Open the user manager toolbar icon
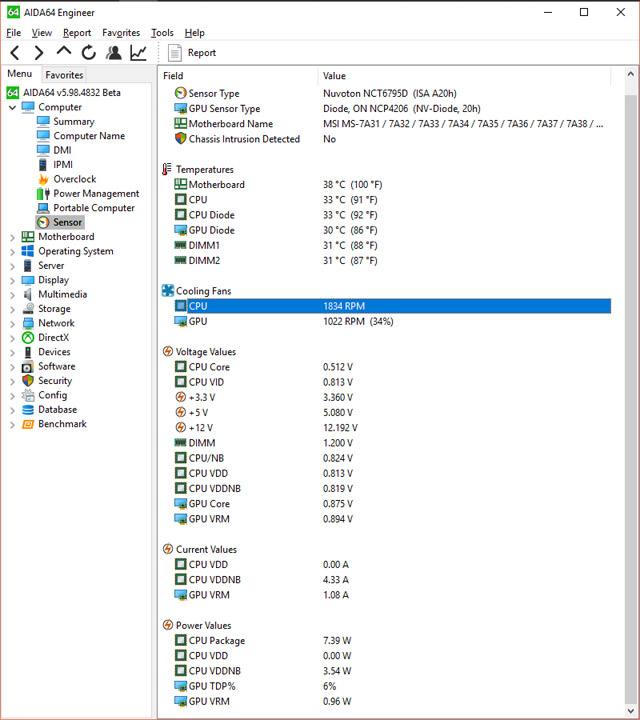640x720 pixels. [x=113, y=53]
